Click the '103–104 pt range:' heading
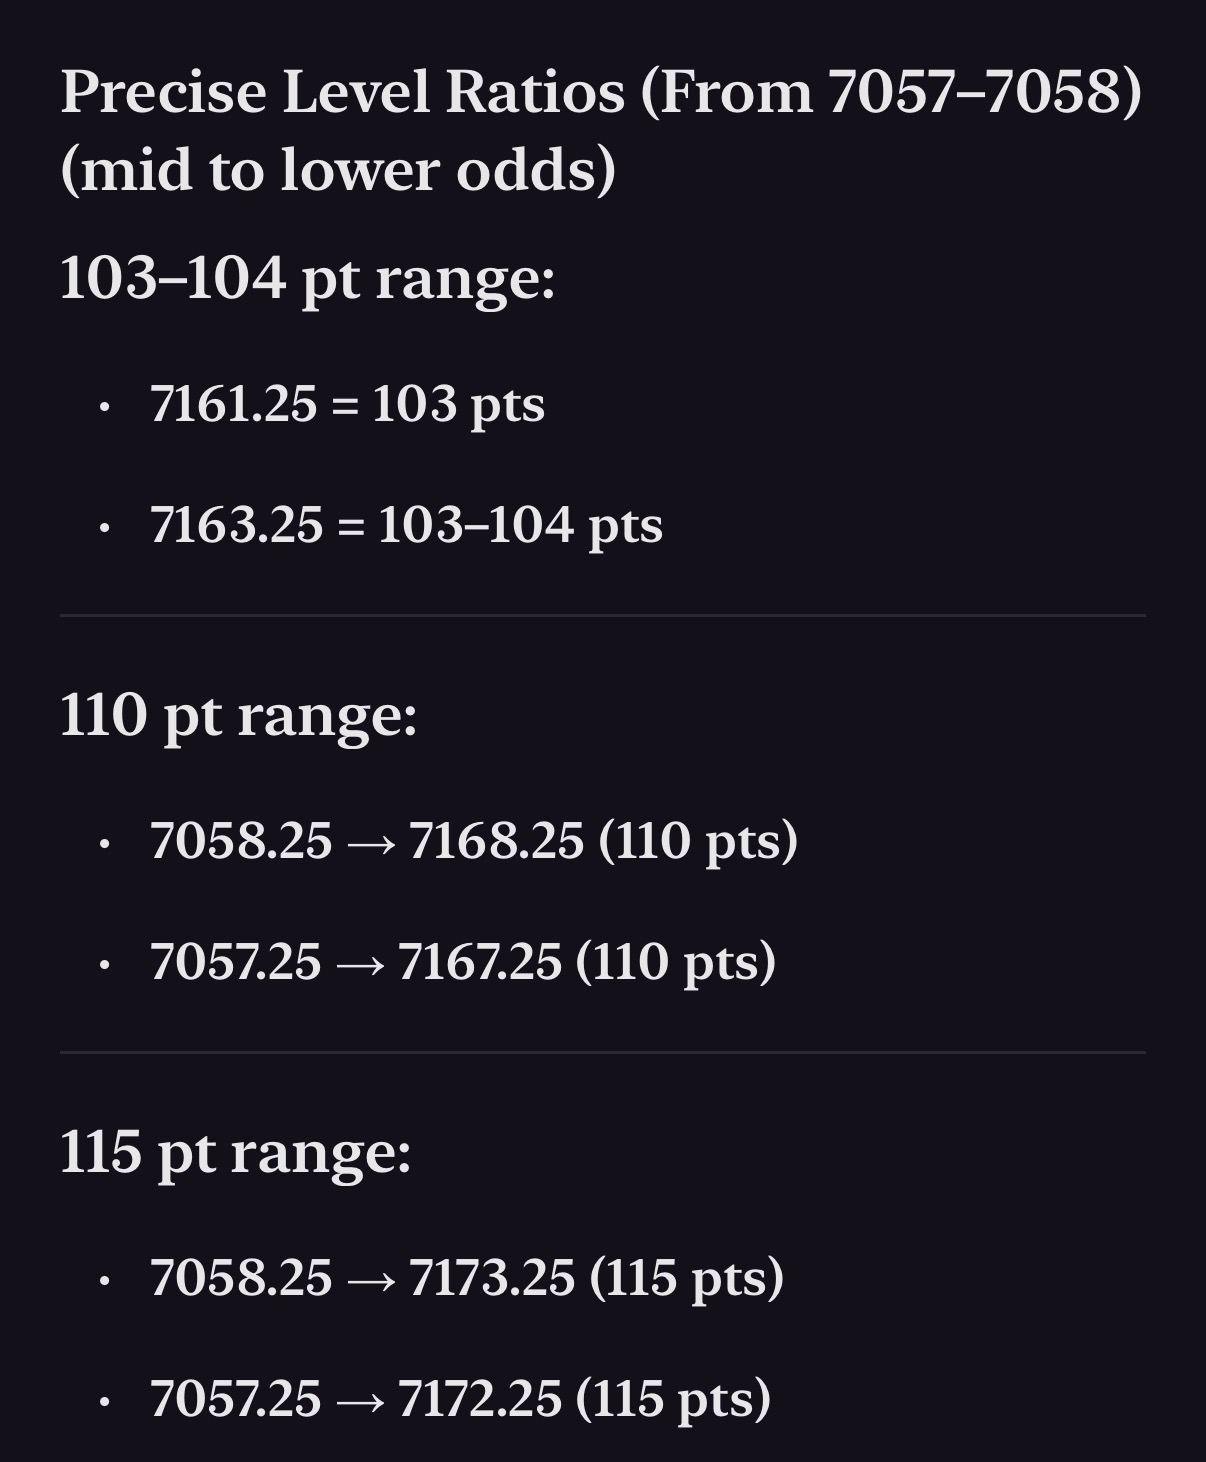This screenshot has height=1462, width=1206. click(x=307, y=277)
